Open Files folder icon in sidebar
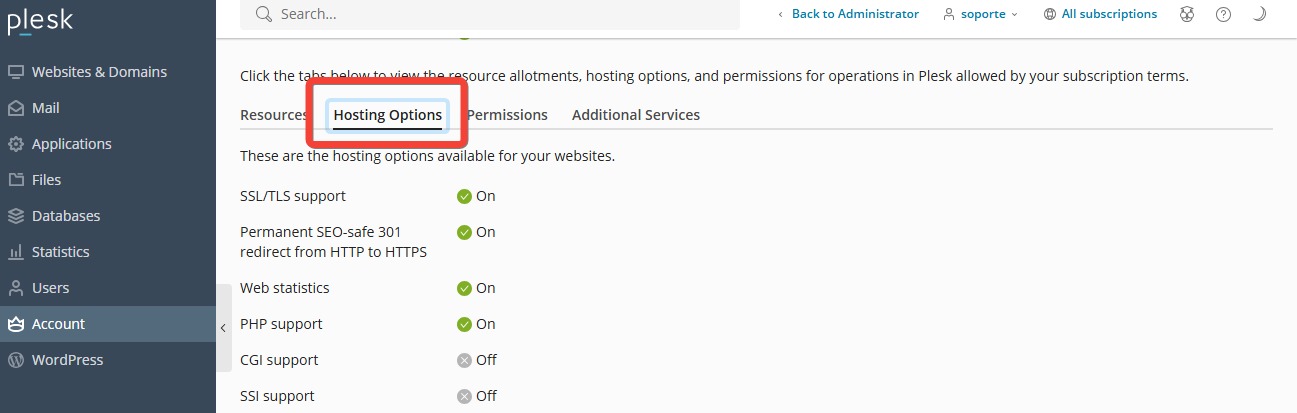The width and height of the screenshot is (1297, 413). point(15,180)
